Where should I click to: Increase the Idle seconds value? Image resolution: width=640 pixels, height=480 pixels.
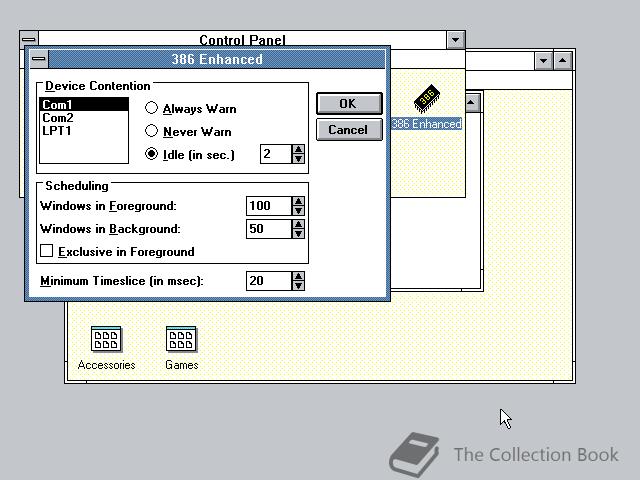298,149
